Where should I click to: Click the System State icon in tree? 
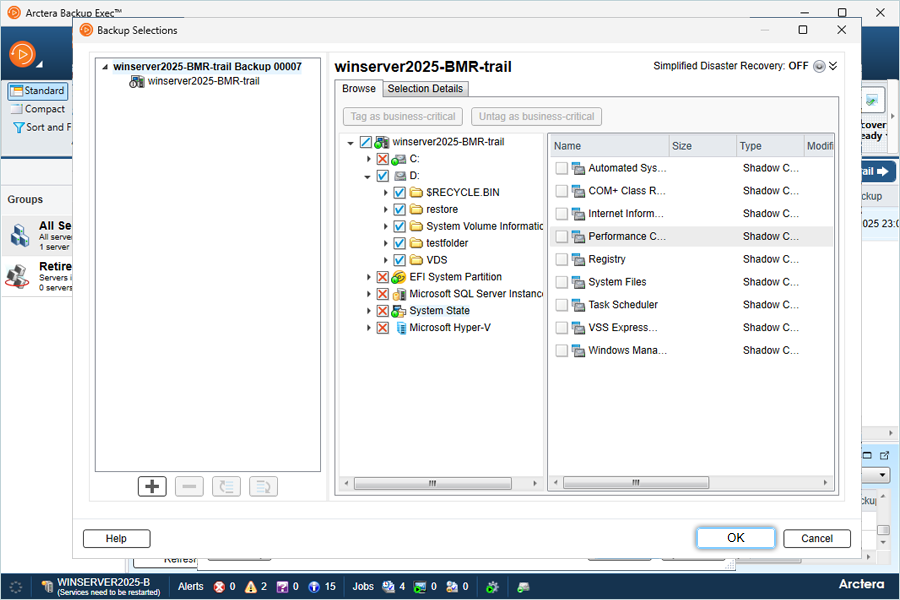399,311
